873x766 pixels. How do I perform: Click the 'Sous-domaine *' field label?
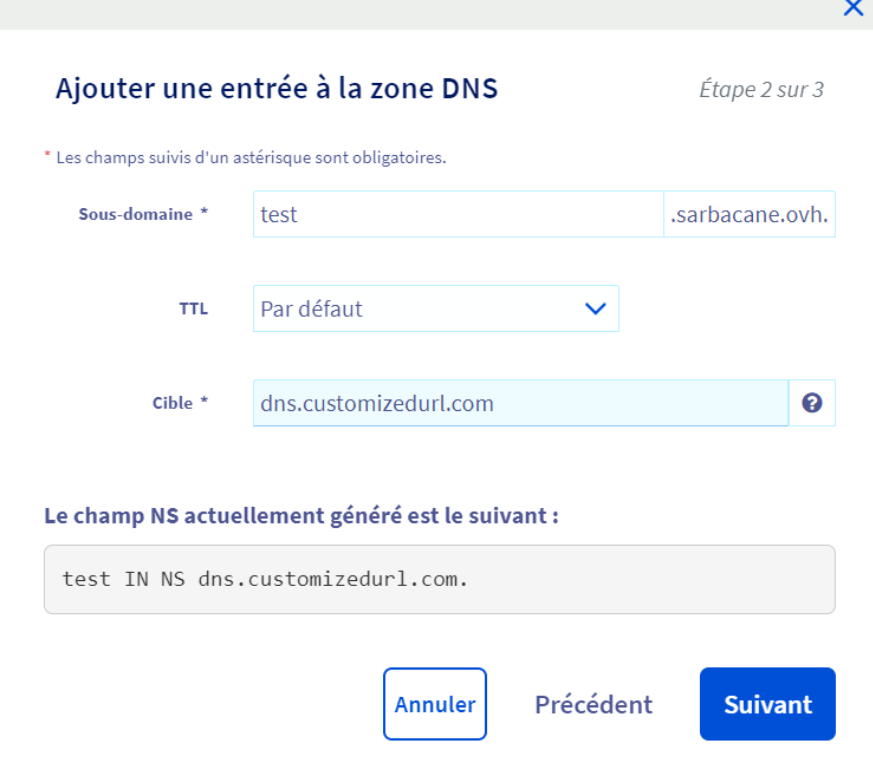coord(143,214)
